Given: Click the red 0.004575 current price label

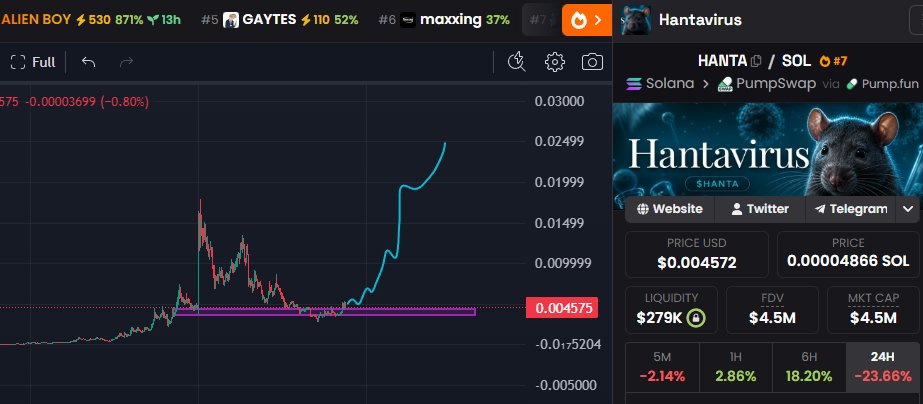Looking at the screenshot, I should [562, 307].
